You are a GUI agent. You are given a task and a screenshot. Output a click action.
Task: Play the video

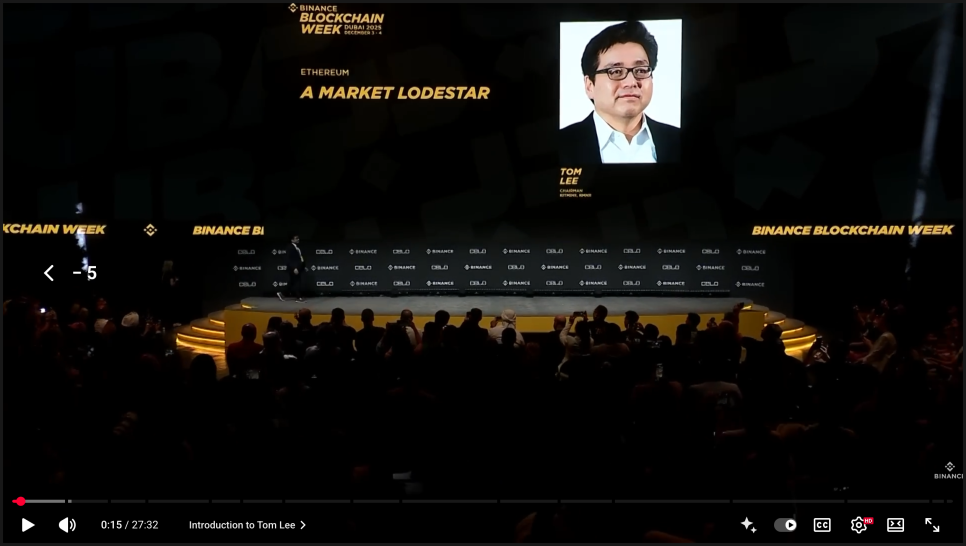pyautogui.click(x=28, y=525)
